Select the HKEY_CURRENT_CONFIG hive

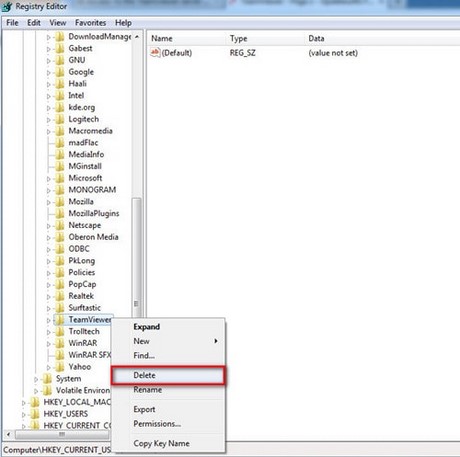pos(77,426)
